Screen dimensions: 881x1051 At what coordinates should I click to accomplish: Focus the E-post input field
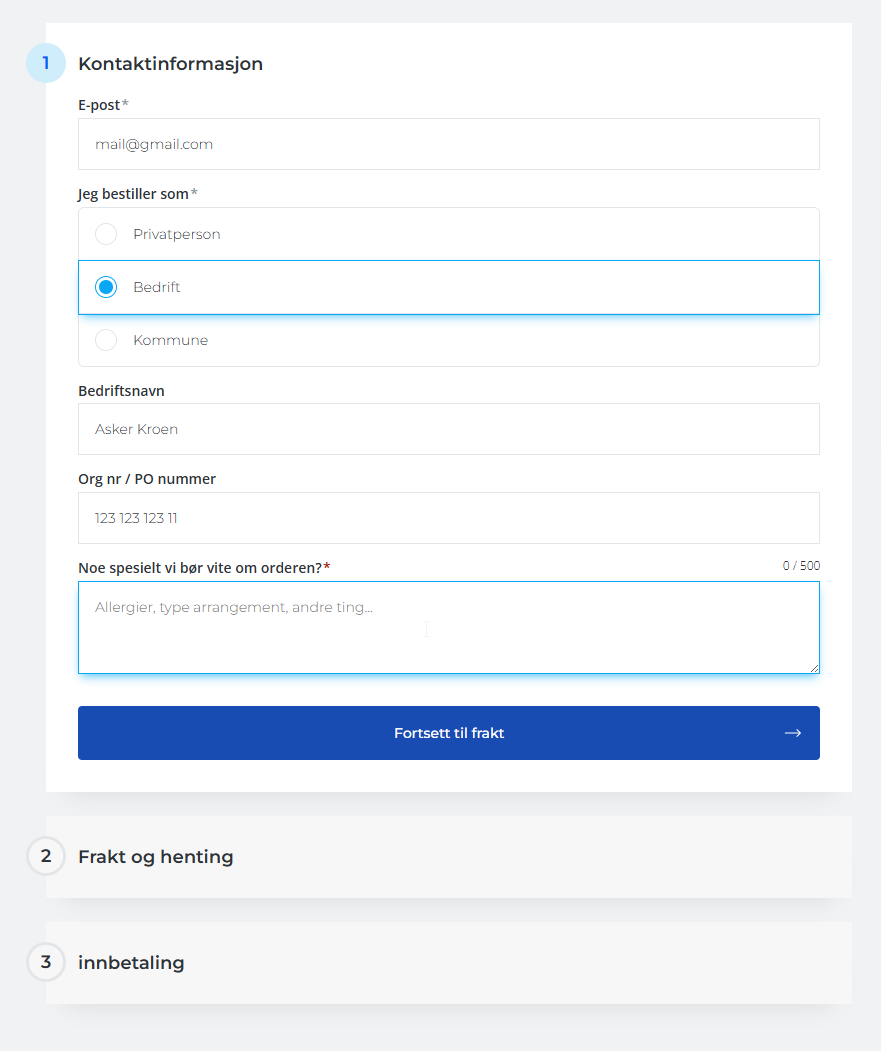[x=448, y=144]
